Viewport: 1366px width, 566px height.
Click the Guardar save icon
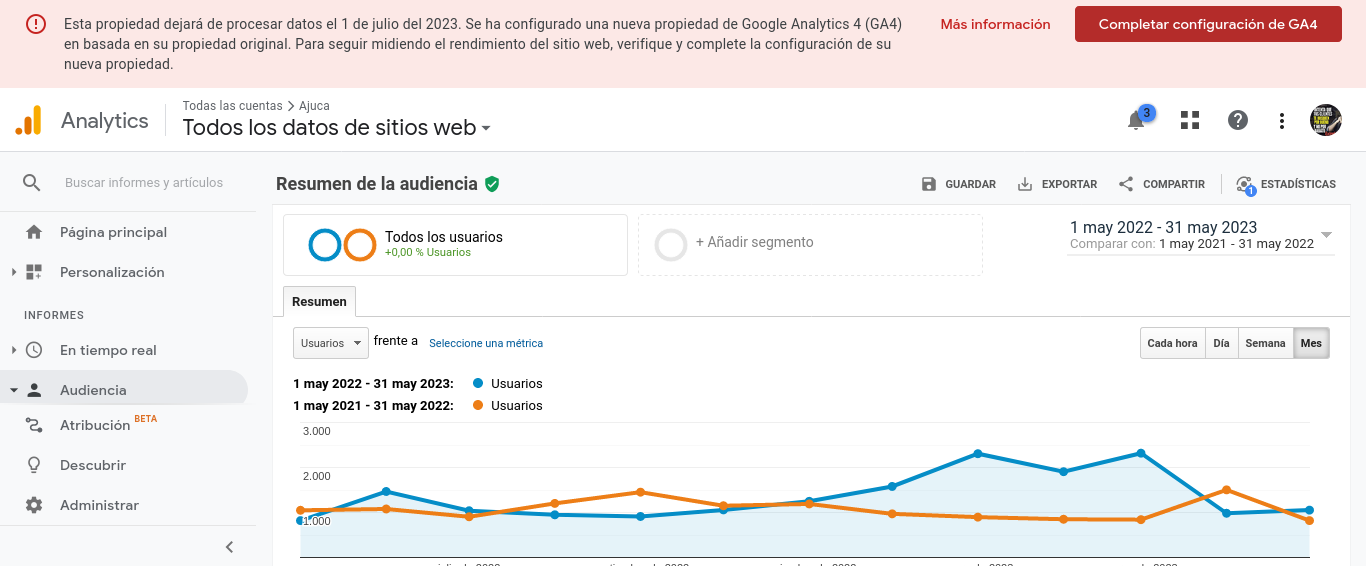pyautogui.click(x=929, y=184)
